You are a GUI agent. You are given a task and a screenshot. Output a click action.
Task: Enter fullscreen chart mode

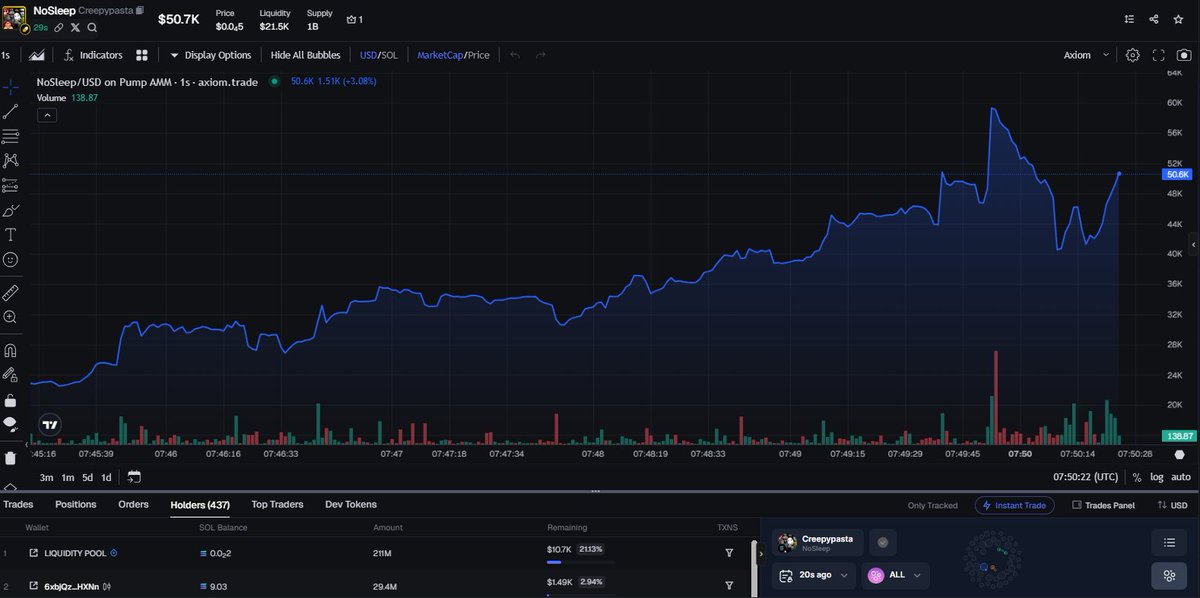click(x=1158, y=55)
